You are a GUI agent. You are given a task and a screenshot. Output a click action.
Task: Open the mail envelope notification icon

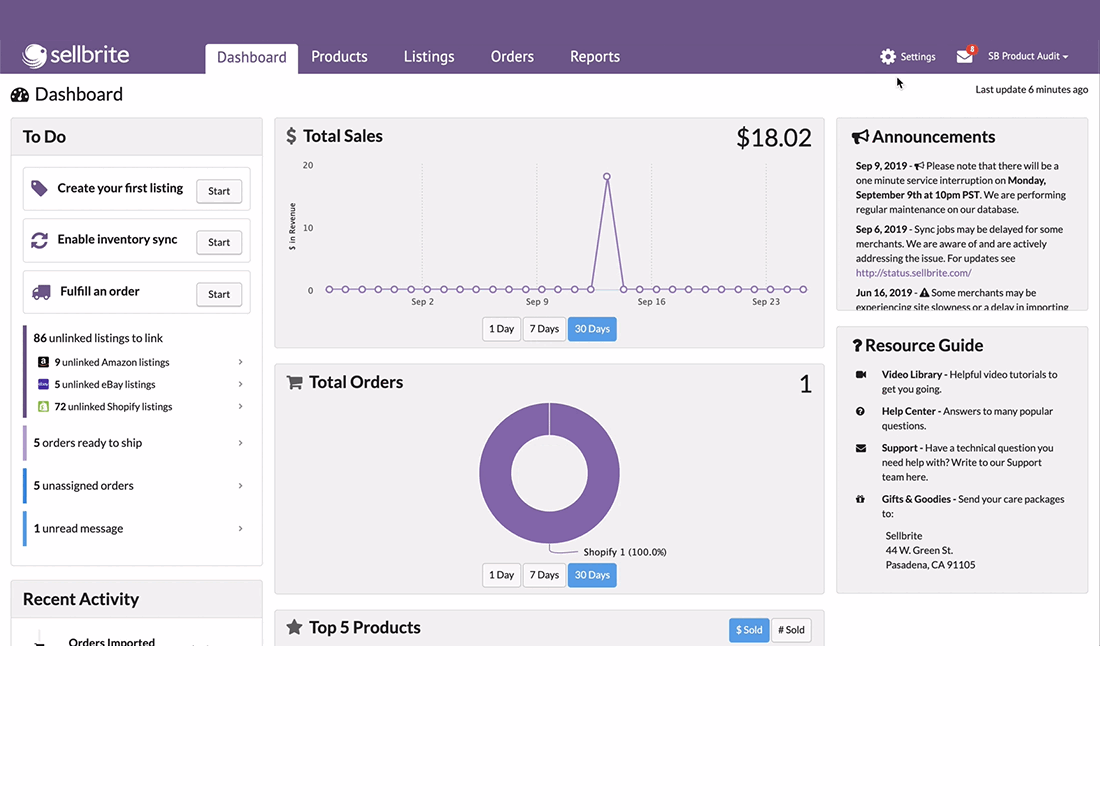click(965, 57)
